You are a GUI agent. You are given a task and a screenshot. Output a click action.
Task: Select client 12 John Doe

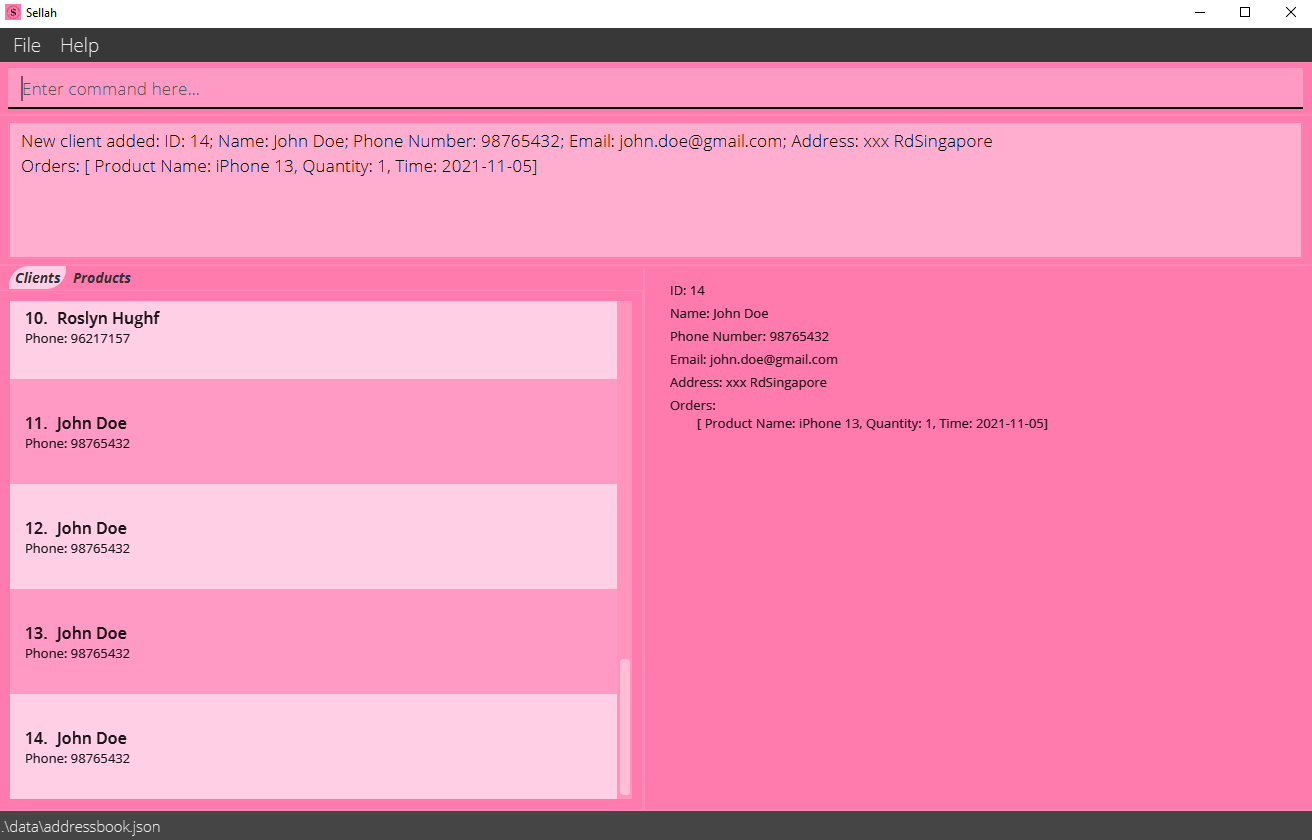click(x=313, y=537)
